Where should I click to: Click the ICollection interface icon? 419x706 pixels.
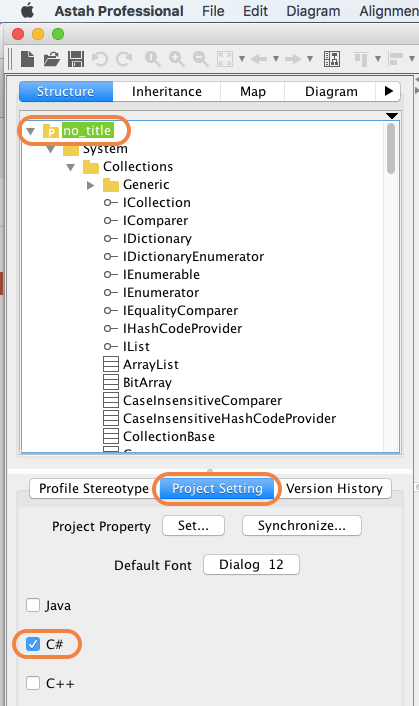[x=111, y=203]
